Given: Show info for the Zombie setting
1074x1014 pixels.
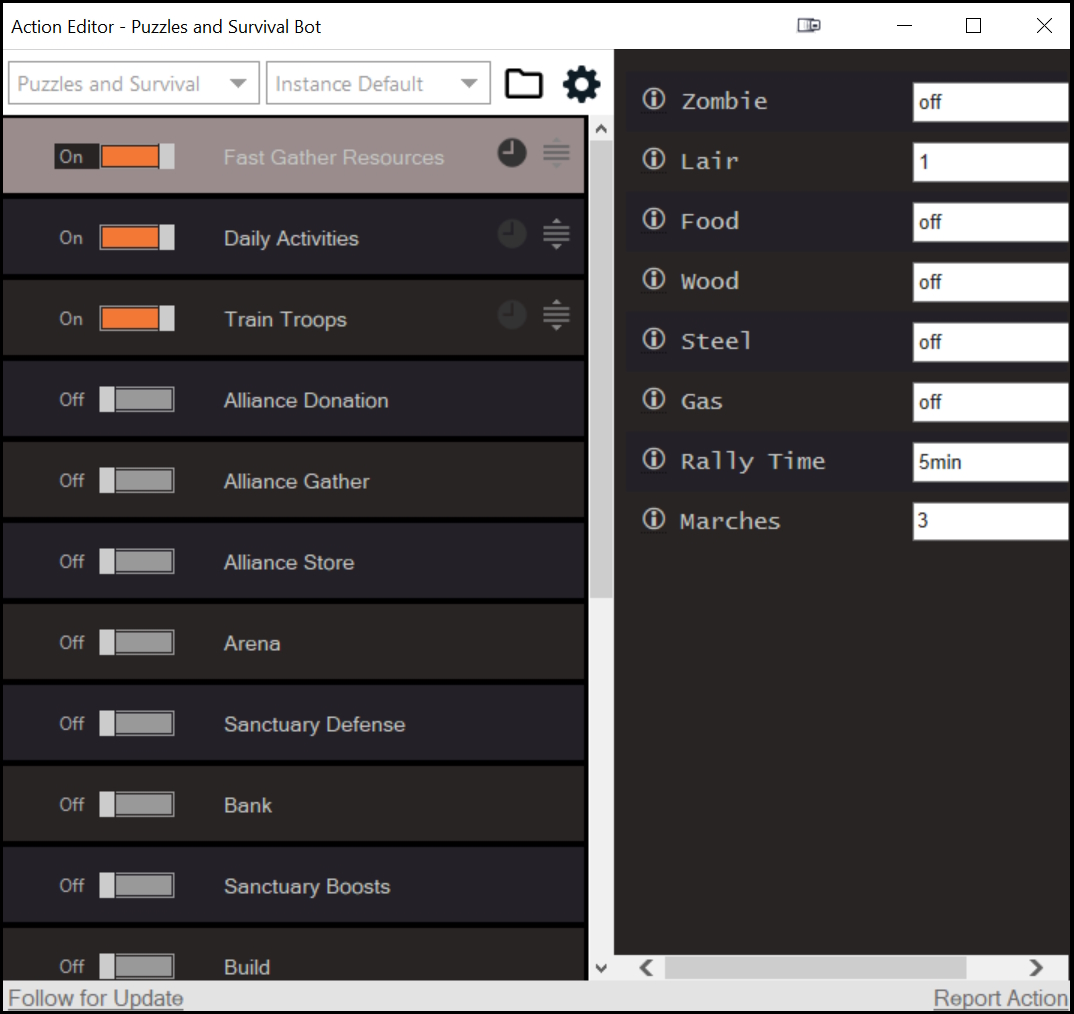Looking at the screenshot, I should pyautogui.click(x=653, y=99).
